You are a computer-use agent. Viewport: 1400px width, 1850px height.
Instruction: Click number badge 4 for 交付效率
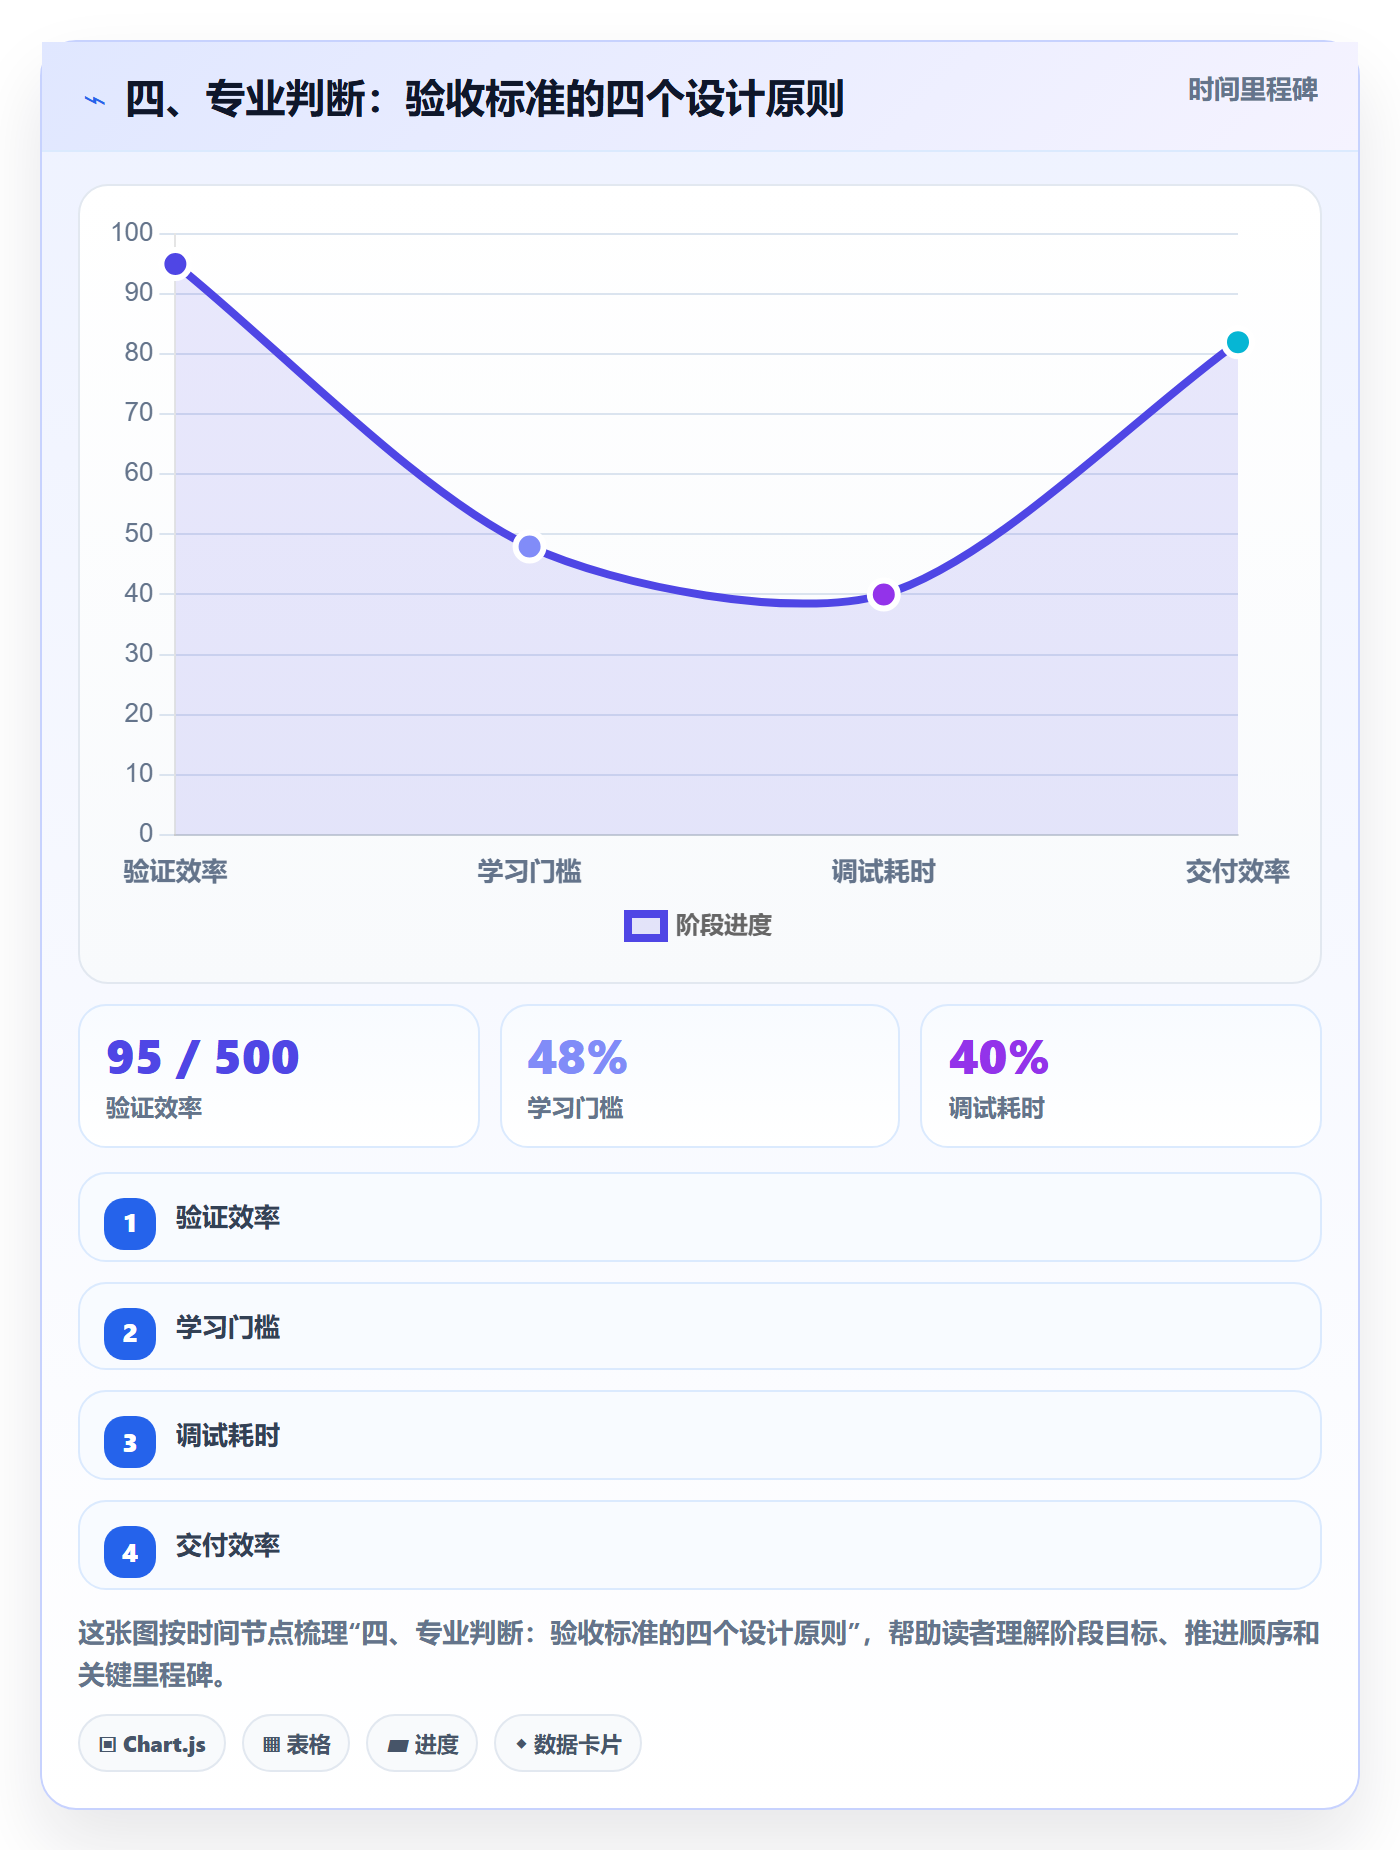pos(130,1552)
